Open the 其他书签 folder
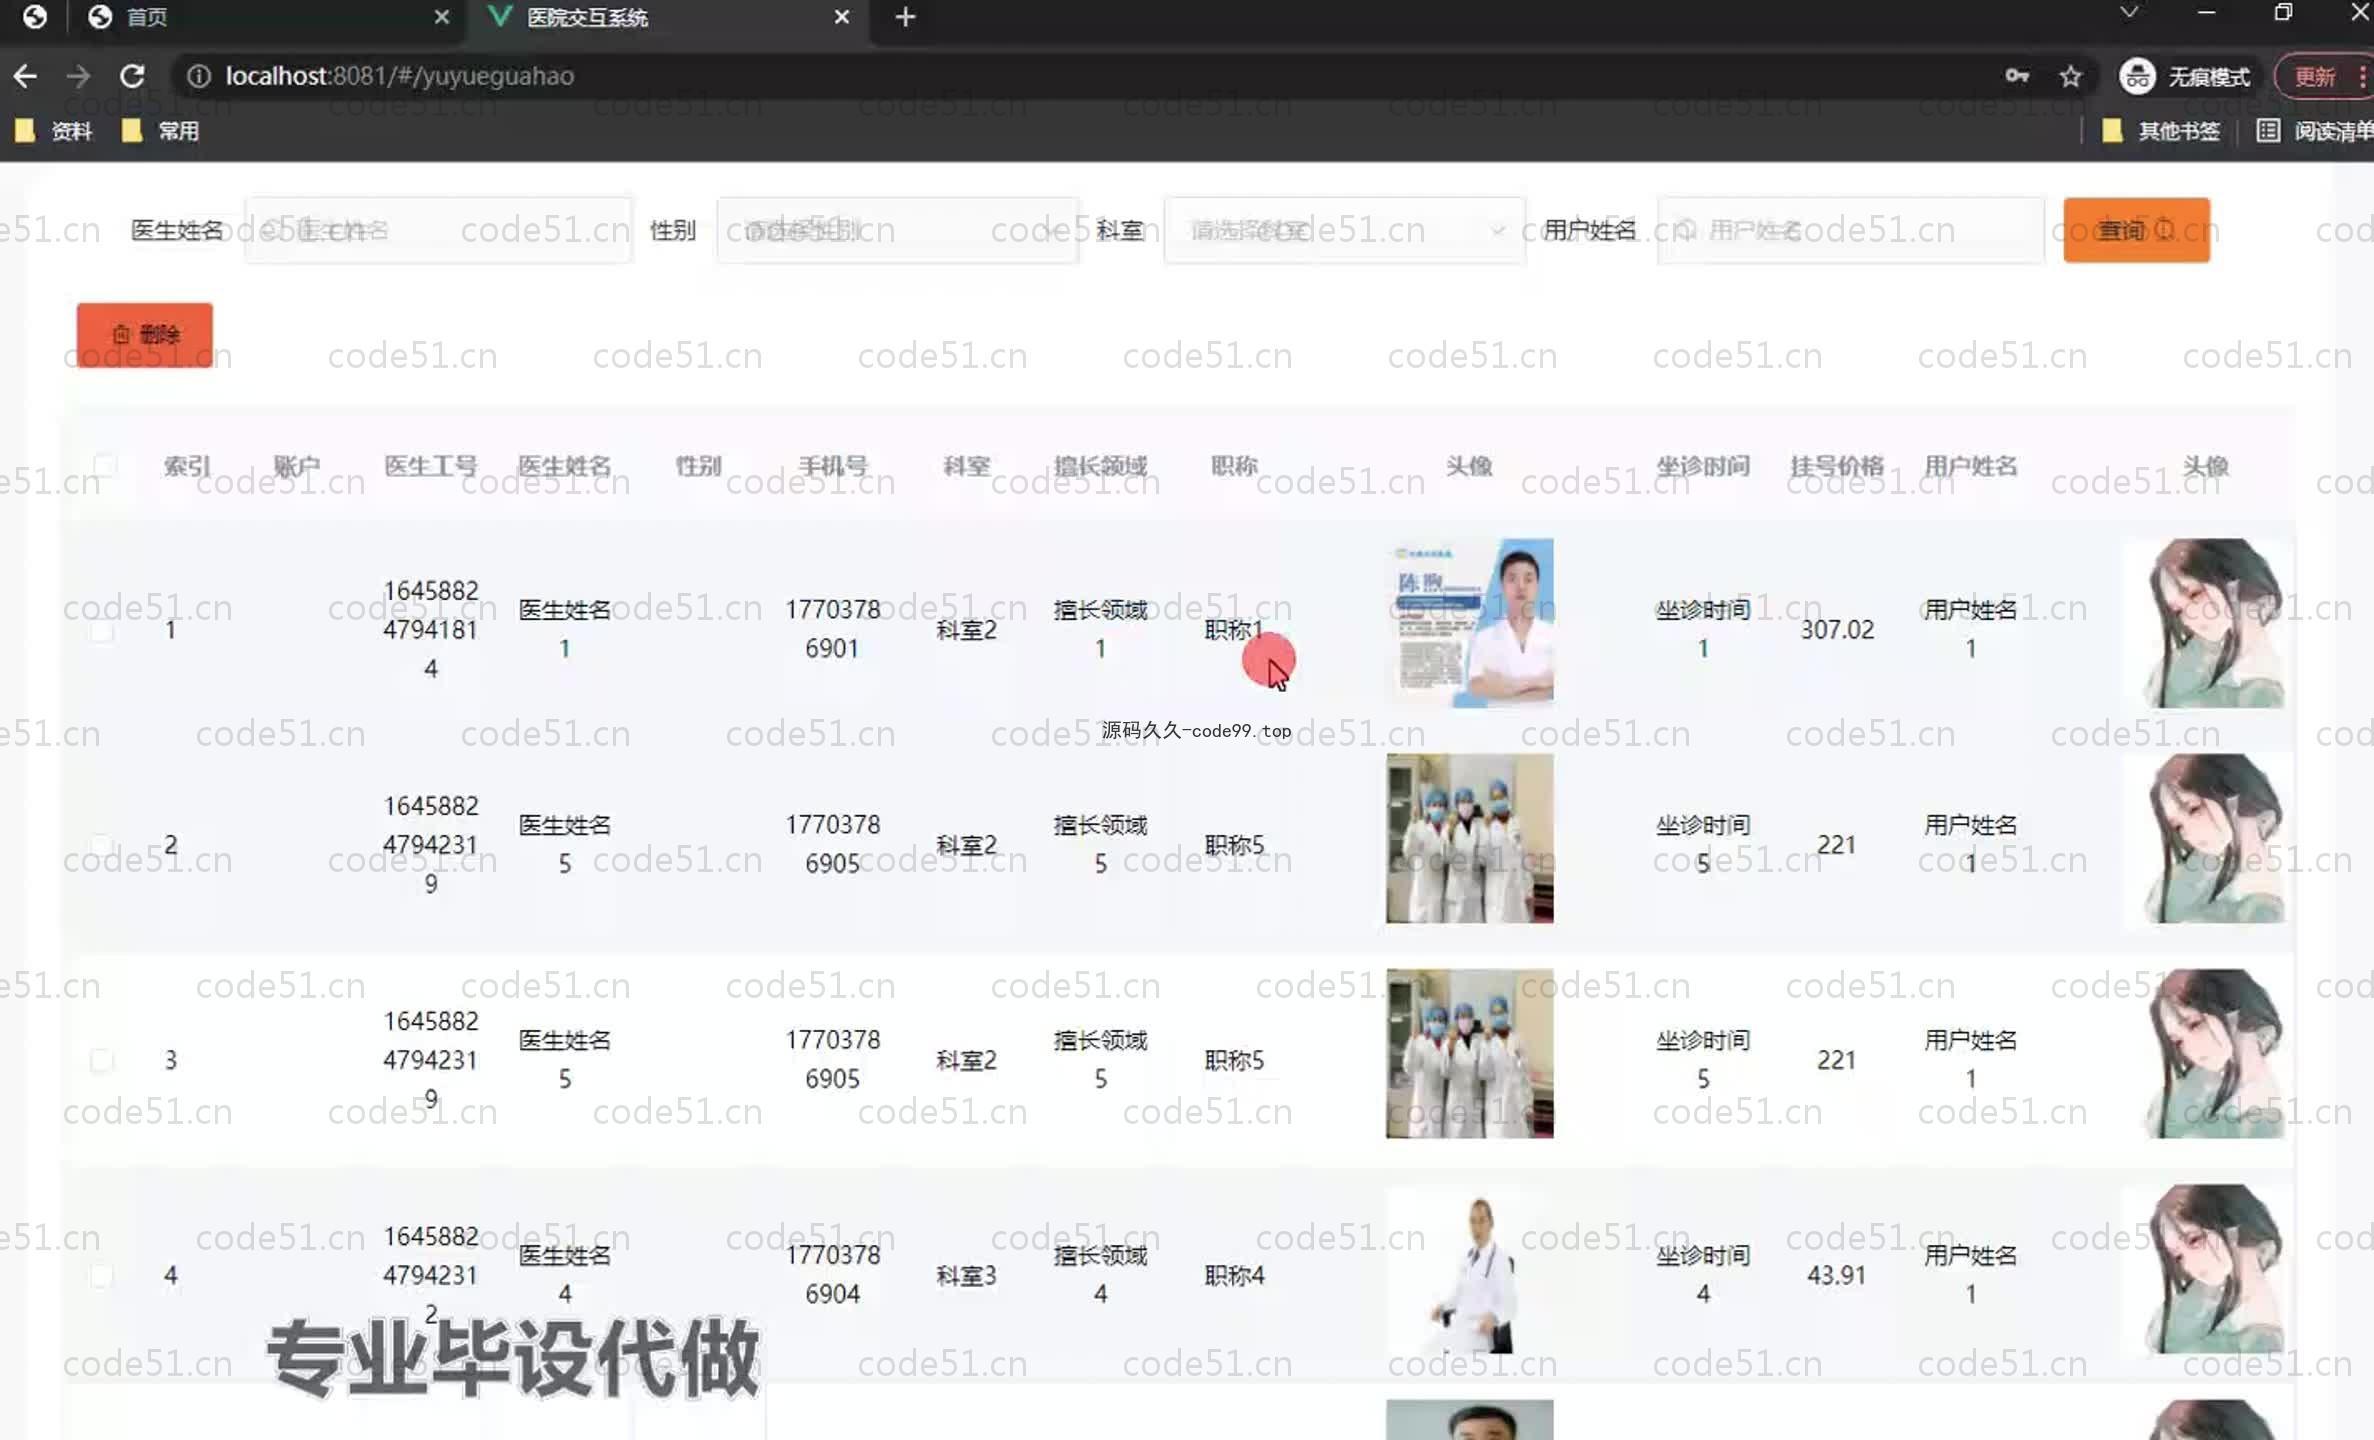The image size is (2374, 1440). pos(2161,131)
